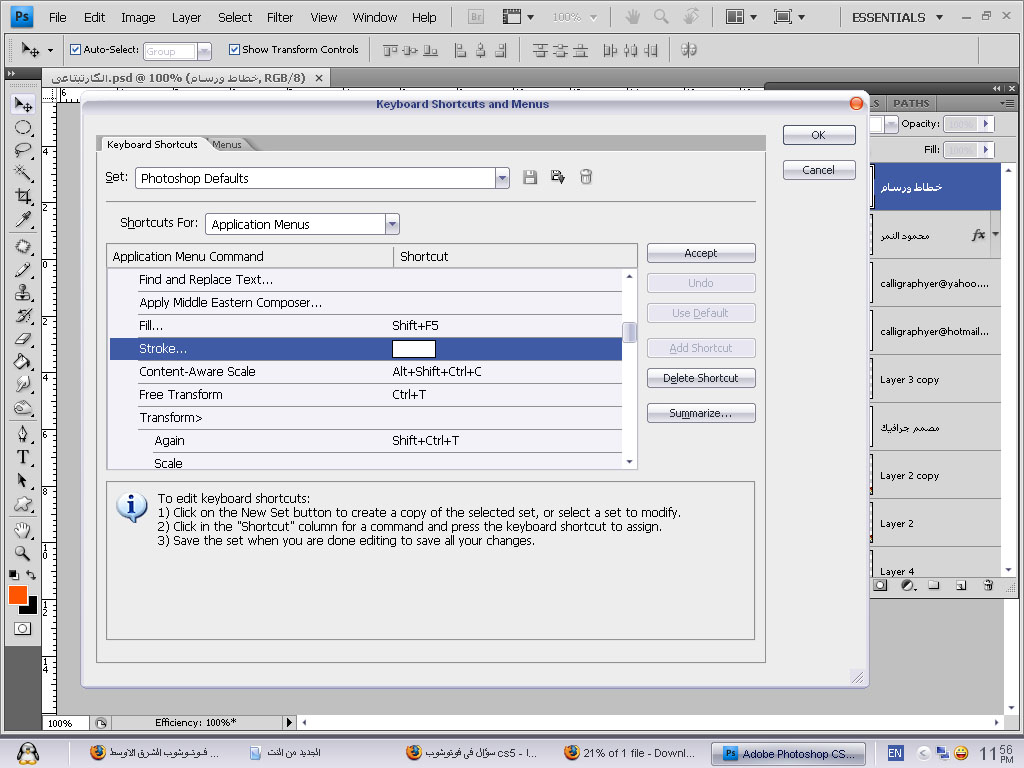1024x768 pixels.
Task: Create new set from current shortcuts
Action: (x=558, y=177)
